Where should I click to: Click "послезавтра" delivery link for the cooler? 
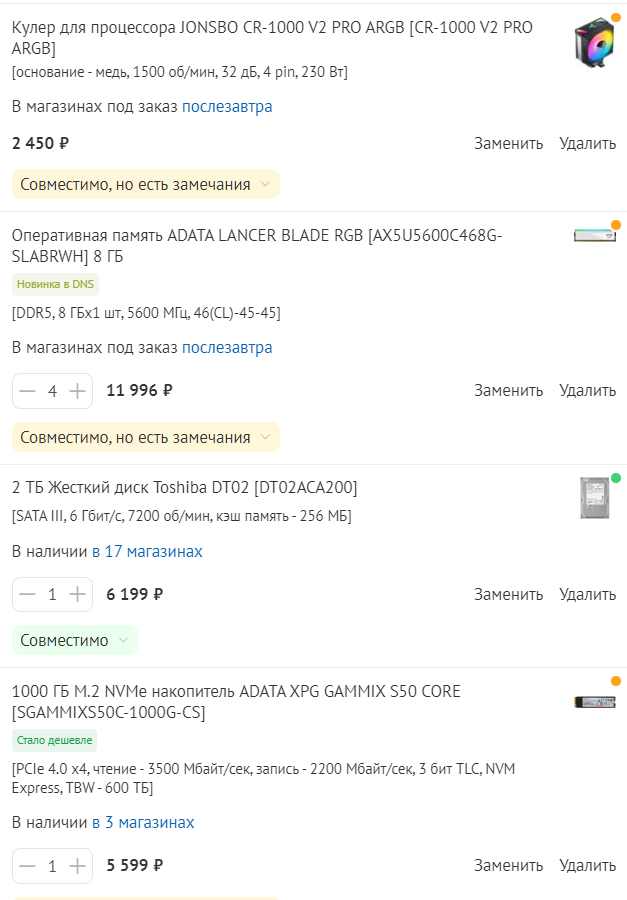[227, 107]
